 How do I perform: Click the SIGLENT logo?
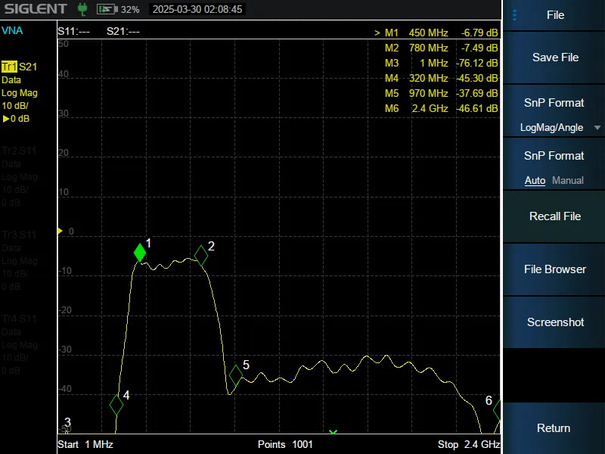(35, 9)
